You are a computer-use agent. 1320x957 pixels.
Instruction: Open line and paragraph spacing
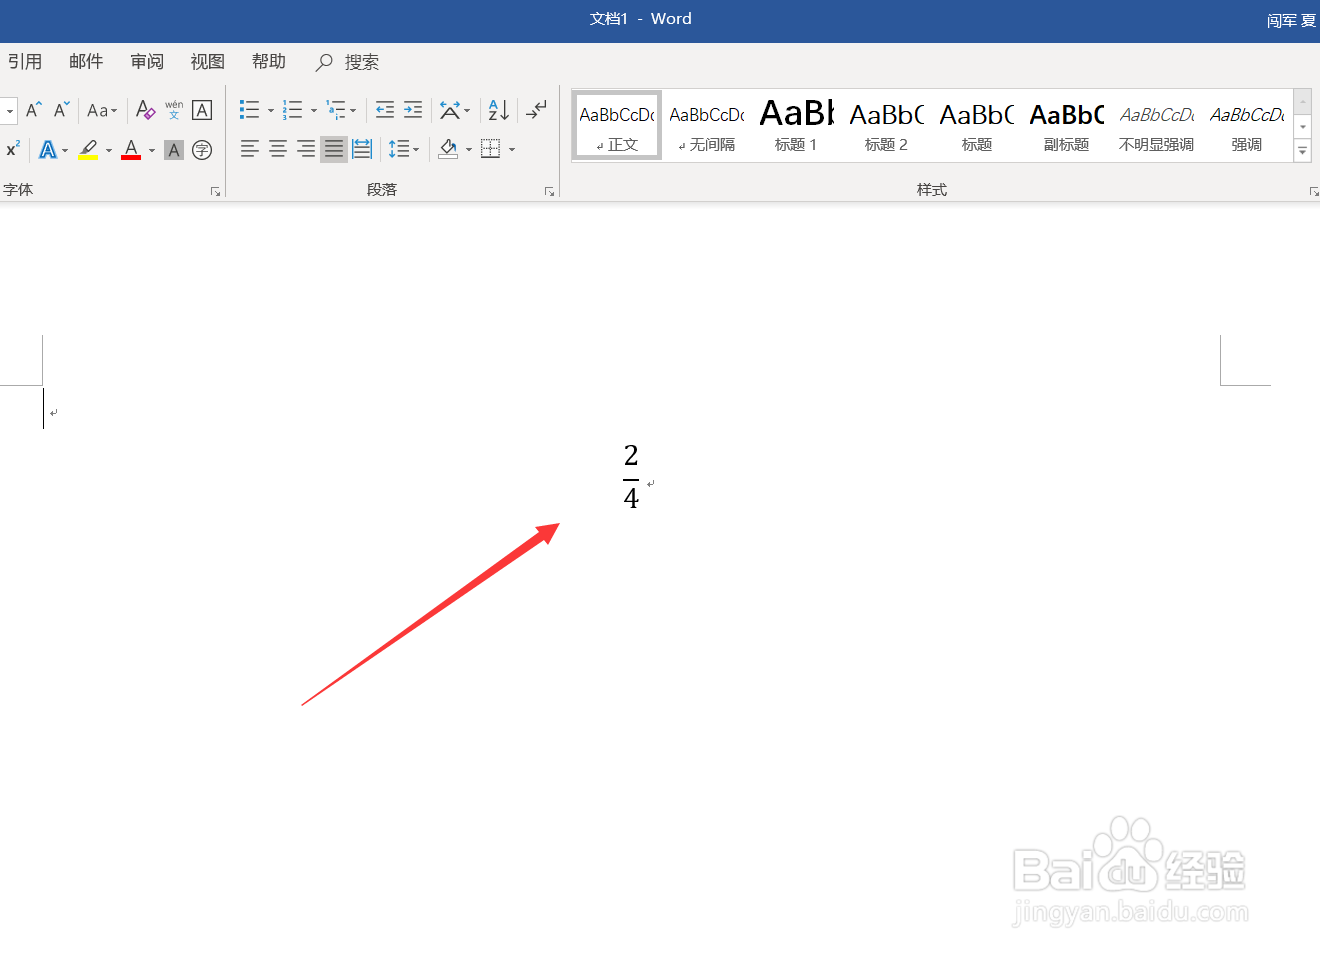404,149
